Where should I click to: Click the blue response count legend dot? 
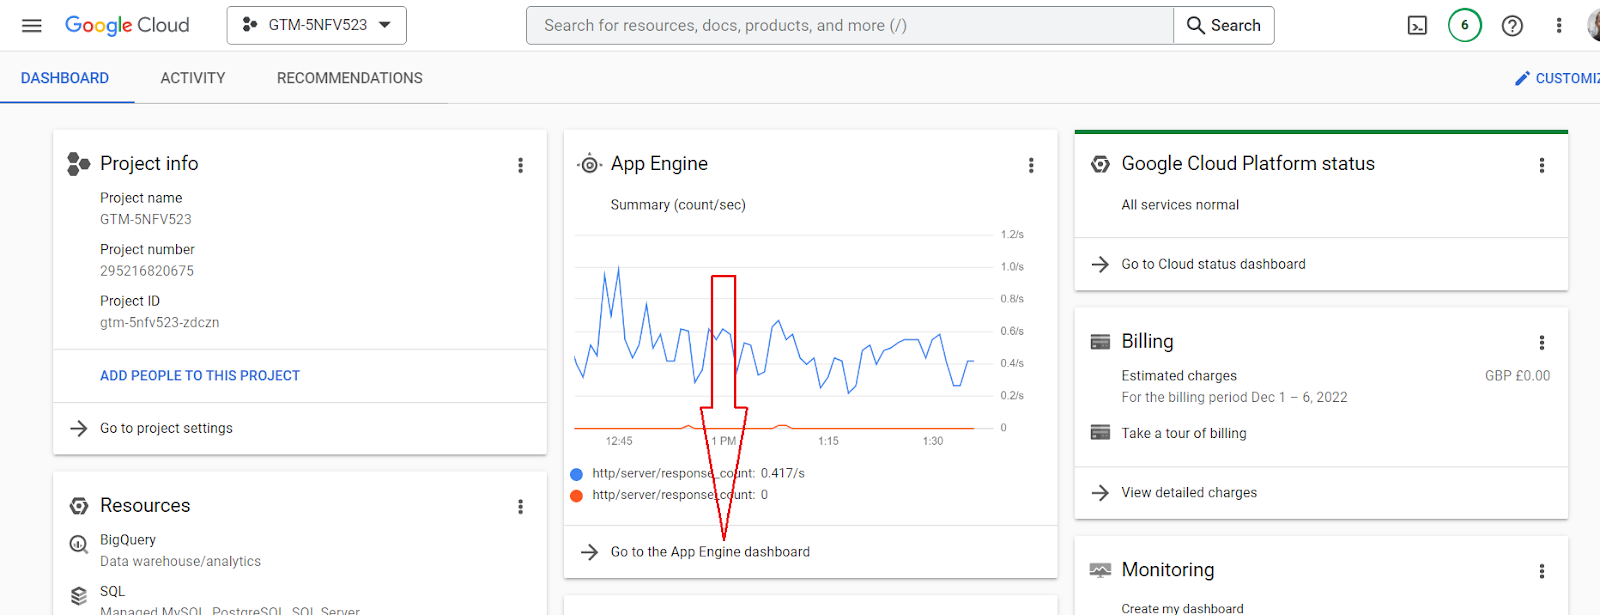tap(576, 474)
